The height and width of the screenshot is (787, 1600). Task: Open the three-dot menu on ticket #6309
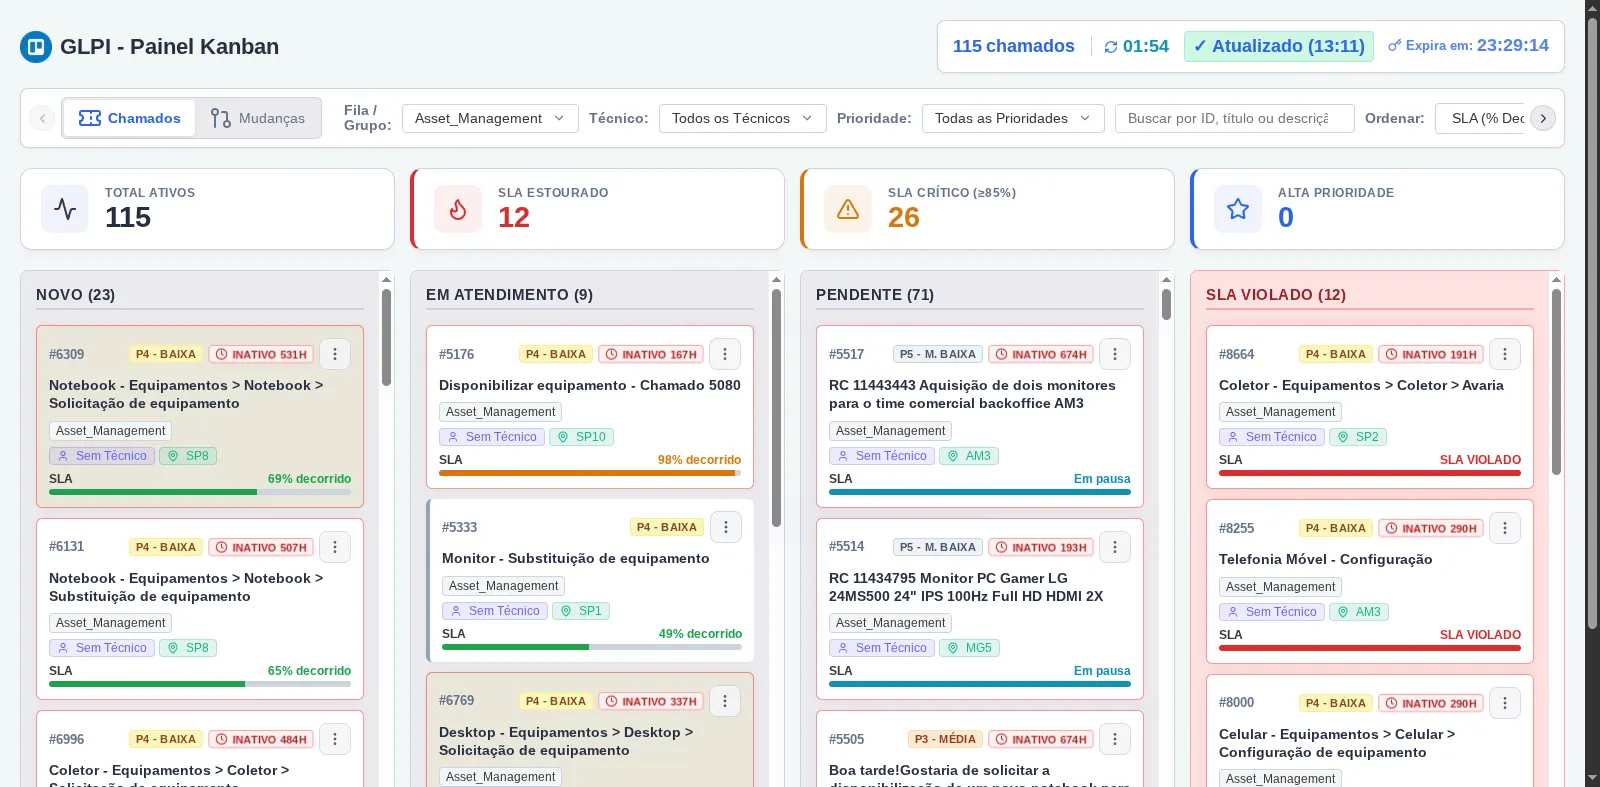point(335,354)
